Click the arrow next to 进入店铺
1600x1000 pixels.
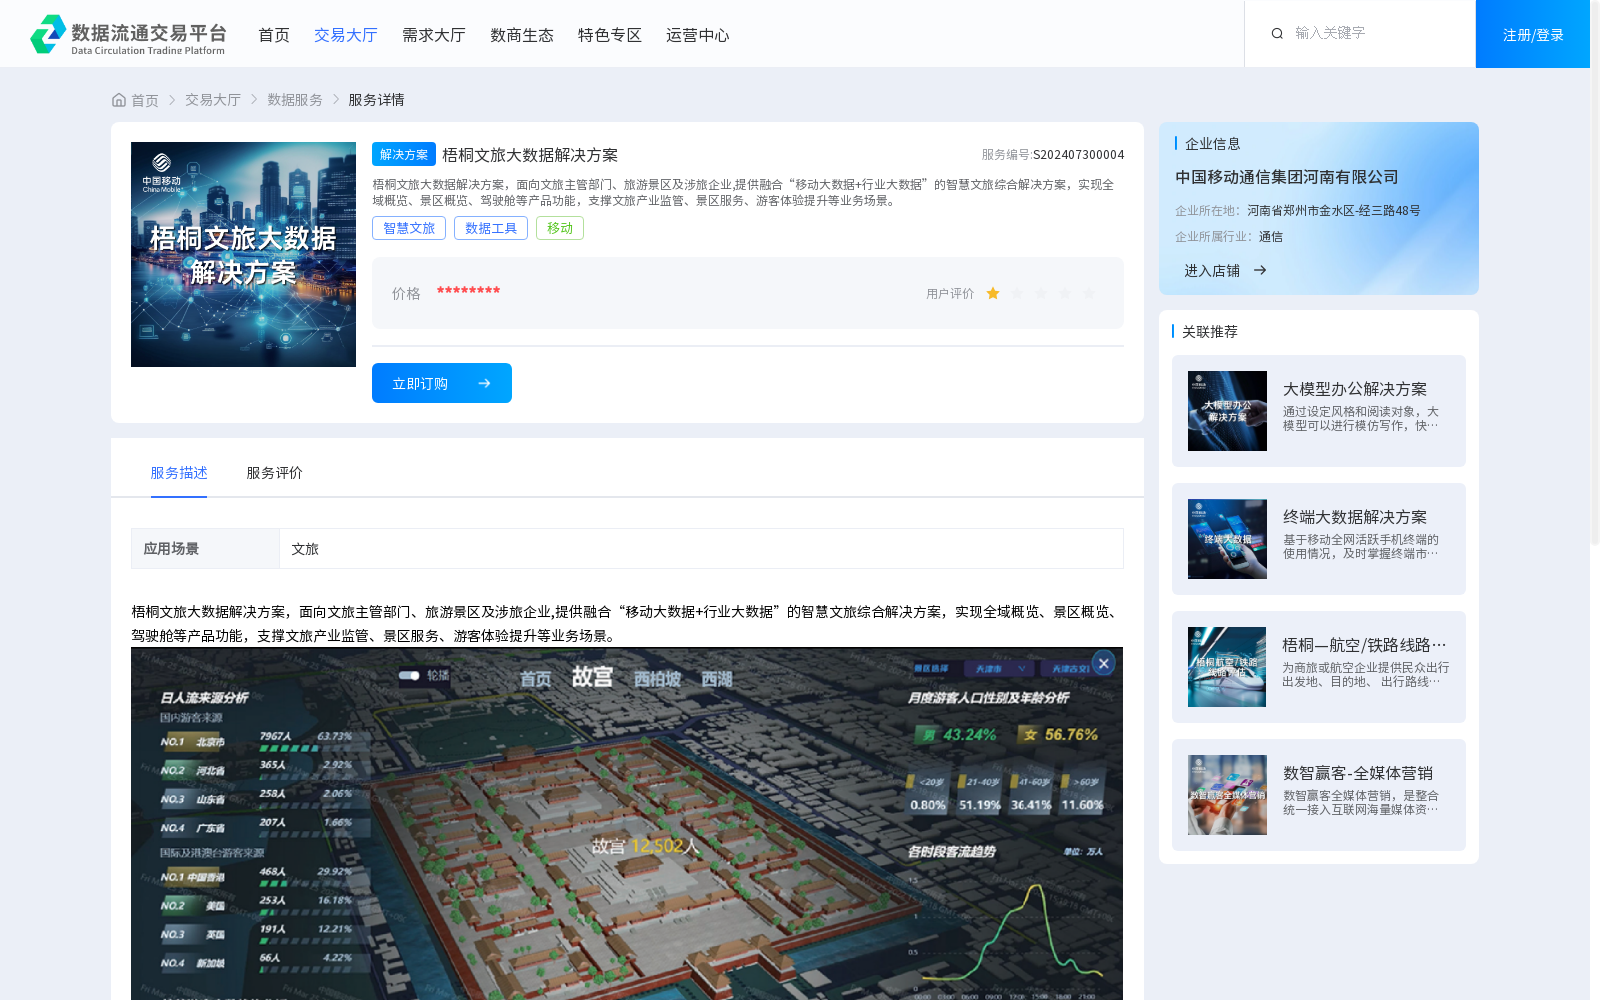(x=1260, y=270)
